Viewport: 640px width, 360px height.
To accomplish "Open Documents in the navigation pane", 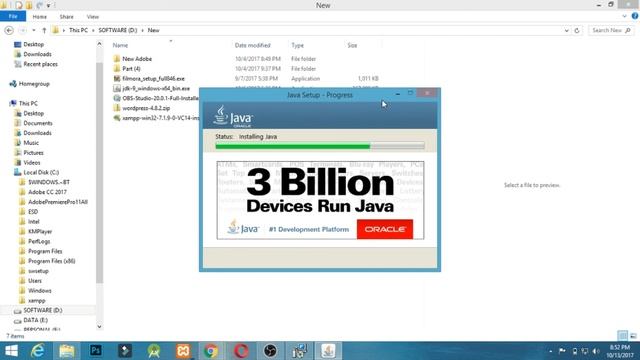I will pyautogui.click(x=38, y=123).
